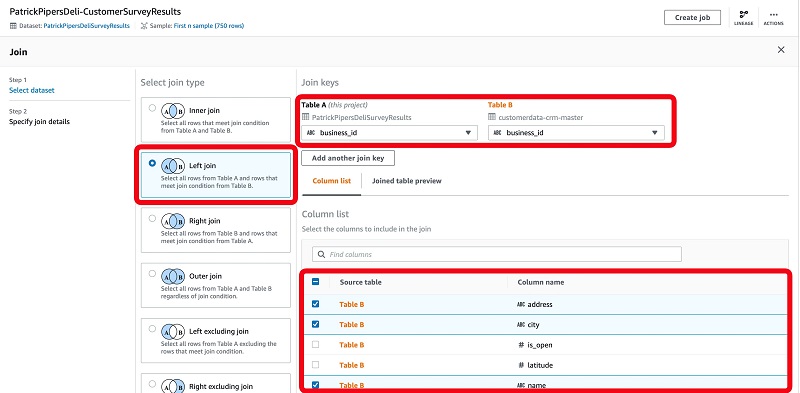This screenshot has height=393, width=800.
Task: Select the Outer join radio button
Action: (152, 274)
